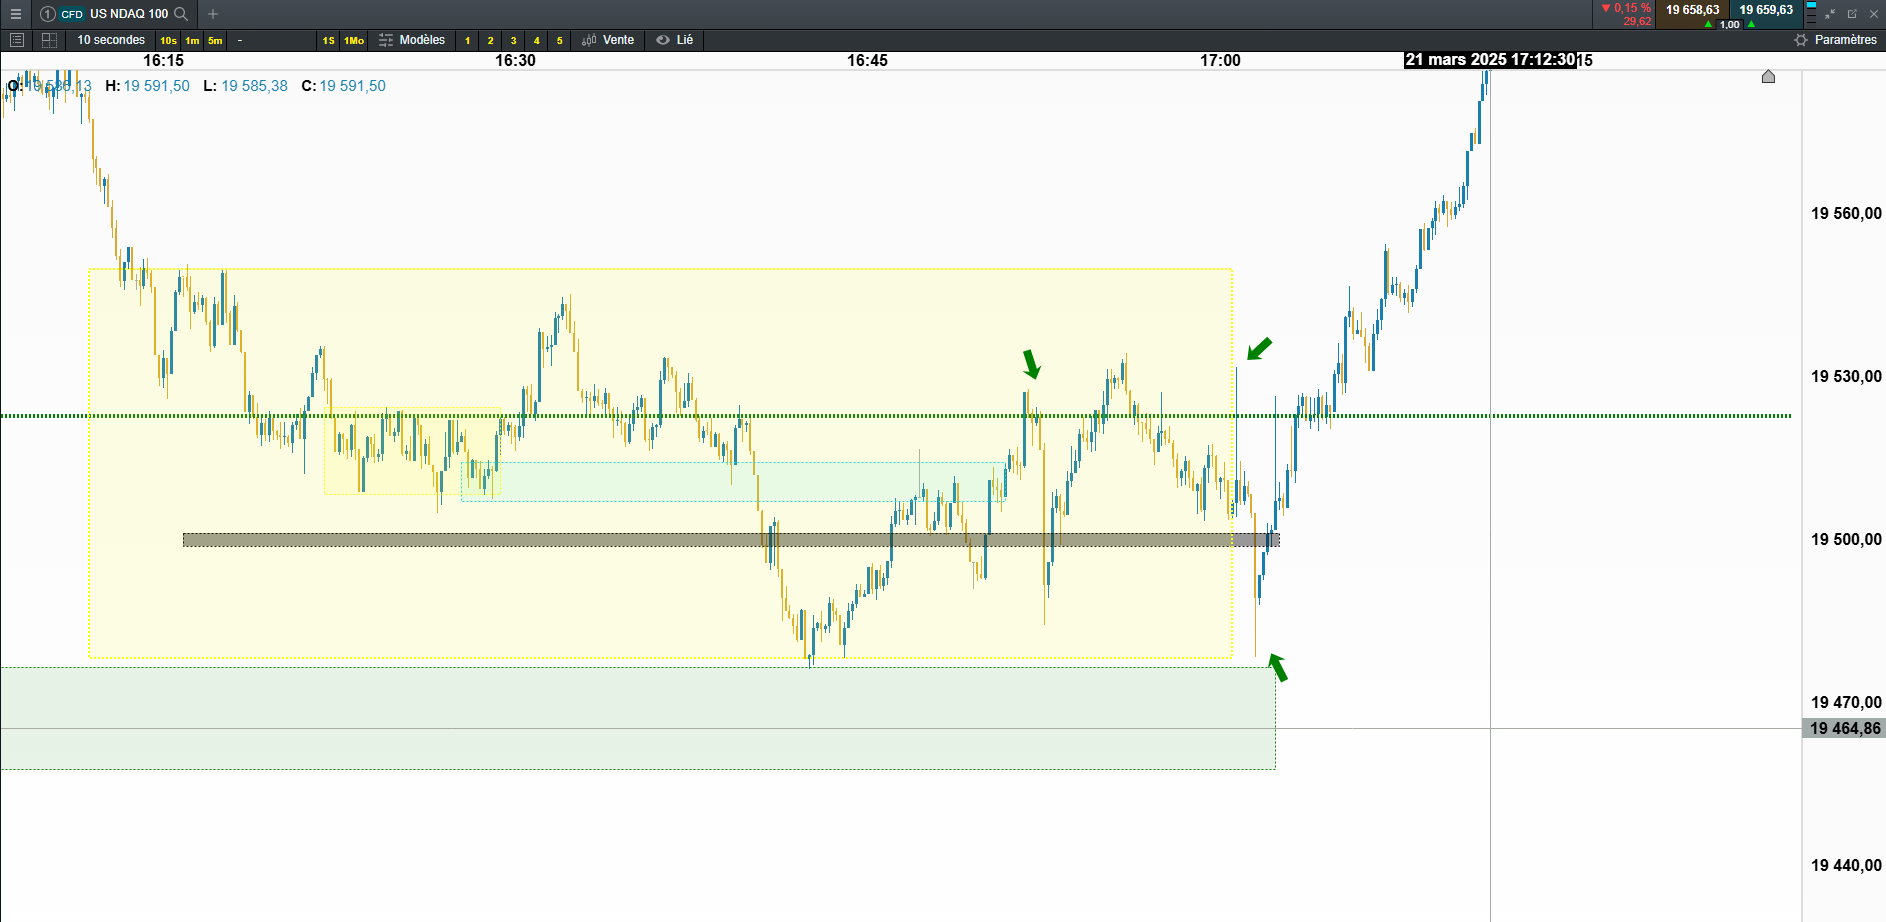The width and height of the screenshot is (1886, 922).
Task: Toggle the Lié linked-chart eye option
Action: [675, 40]
